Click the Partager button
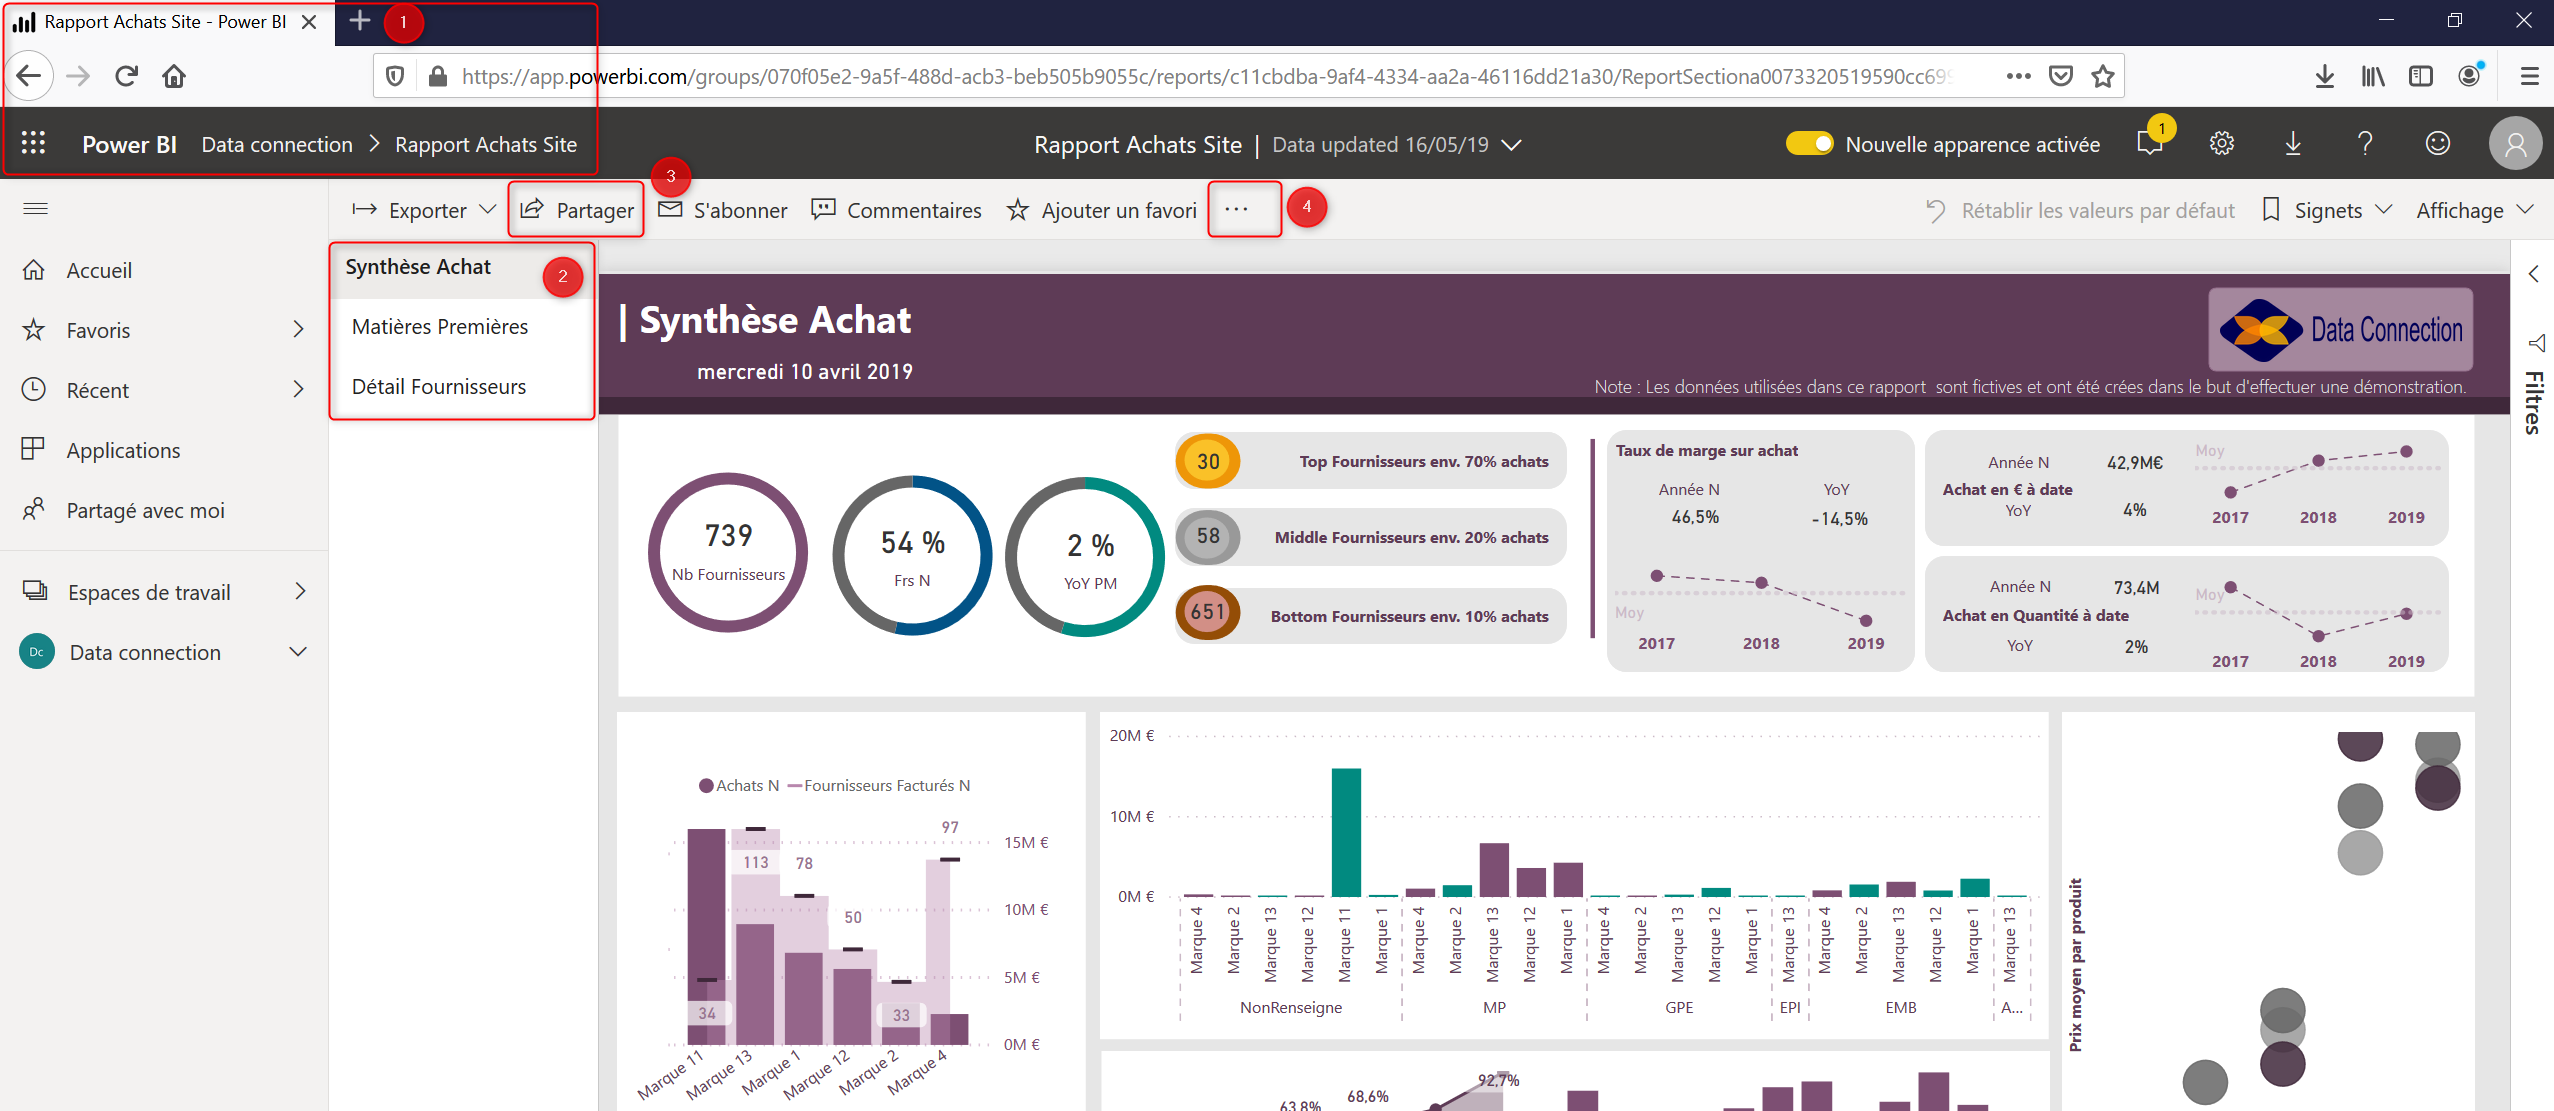2554x1111 pixels. (577, 210)
